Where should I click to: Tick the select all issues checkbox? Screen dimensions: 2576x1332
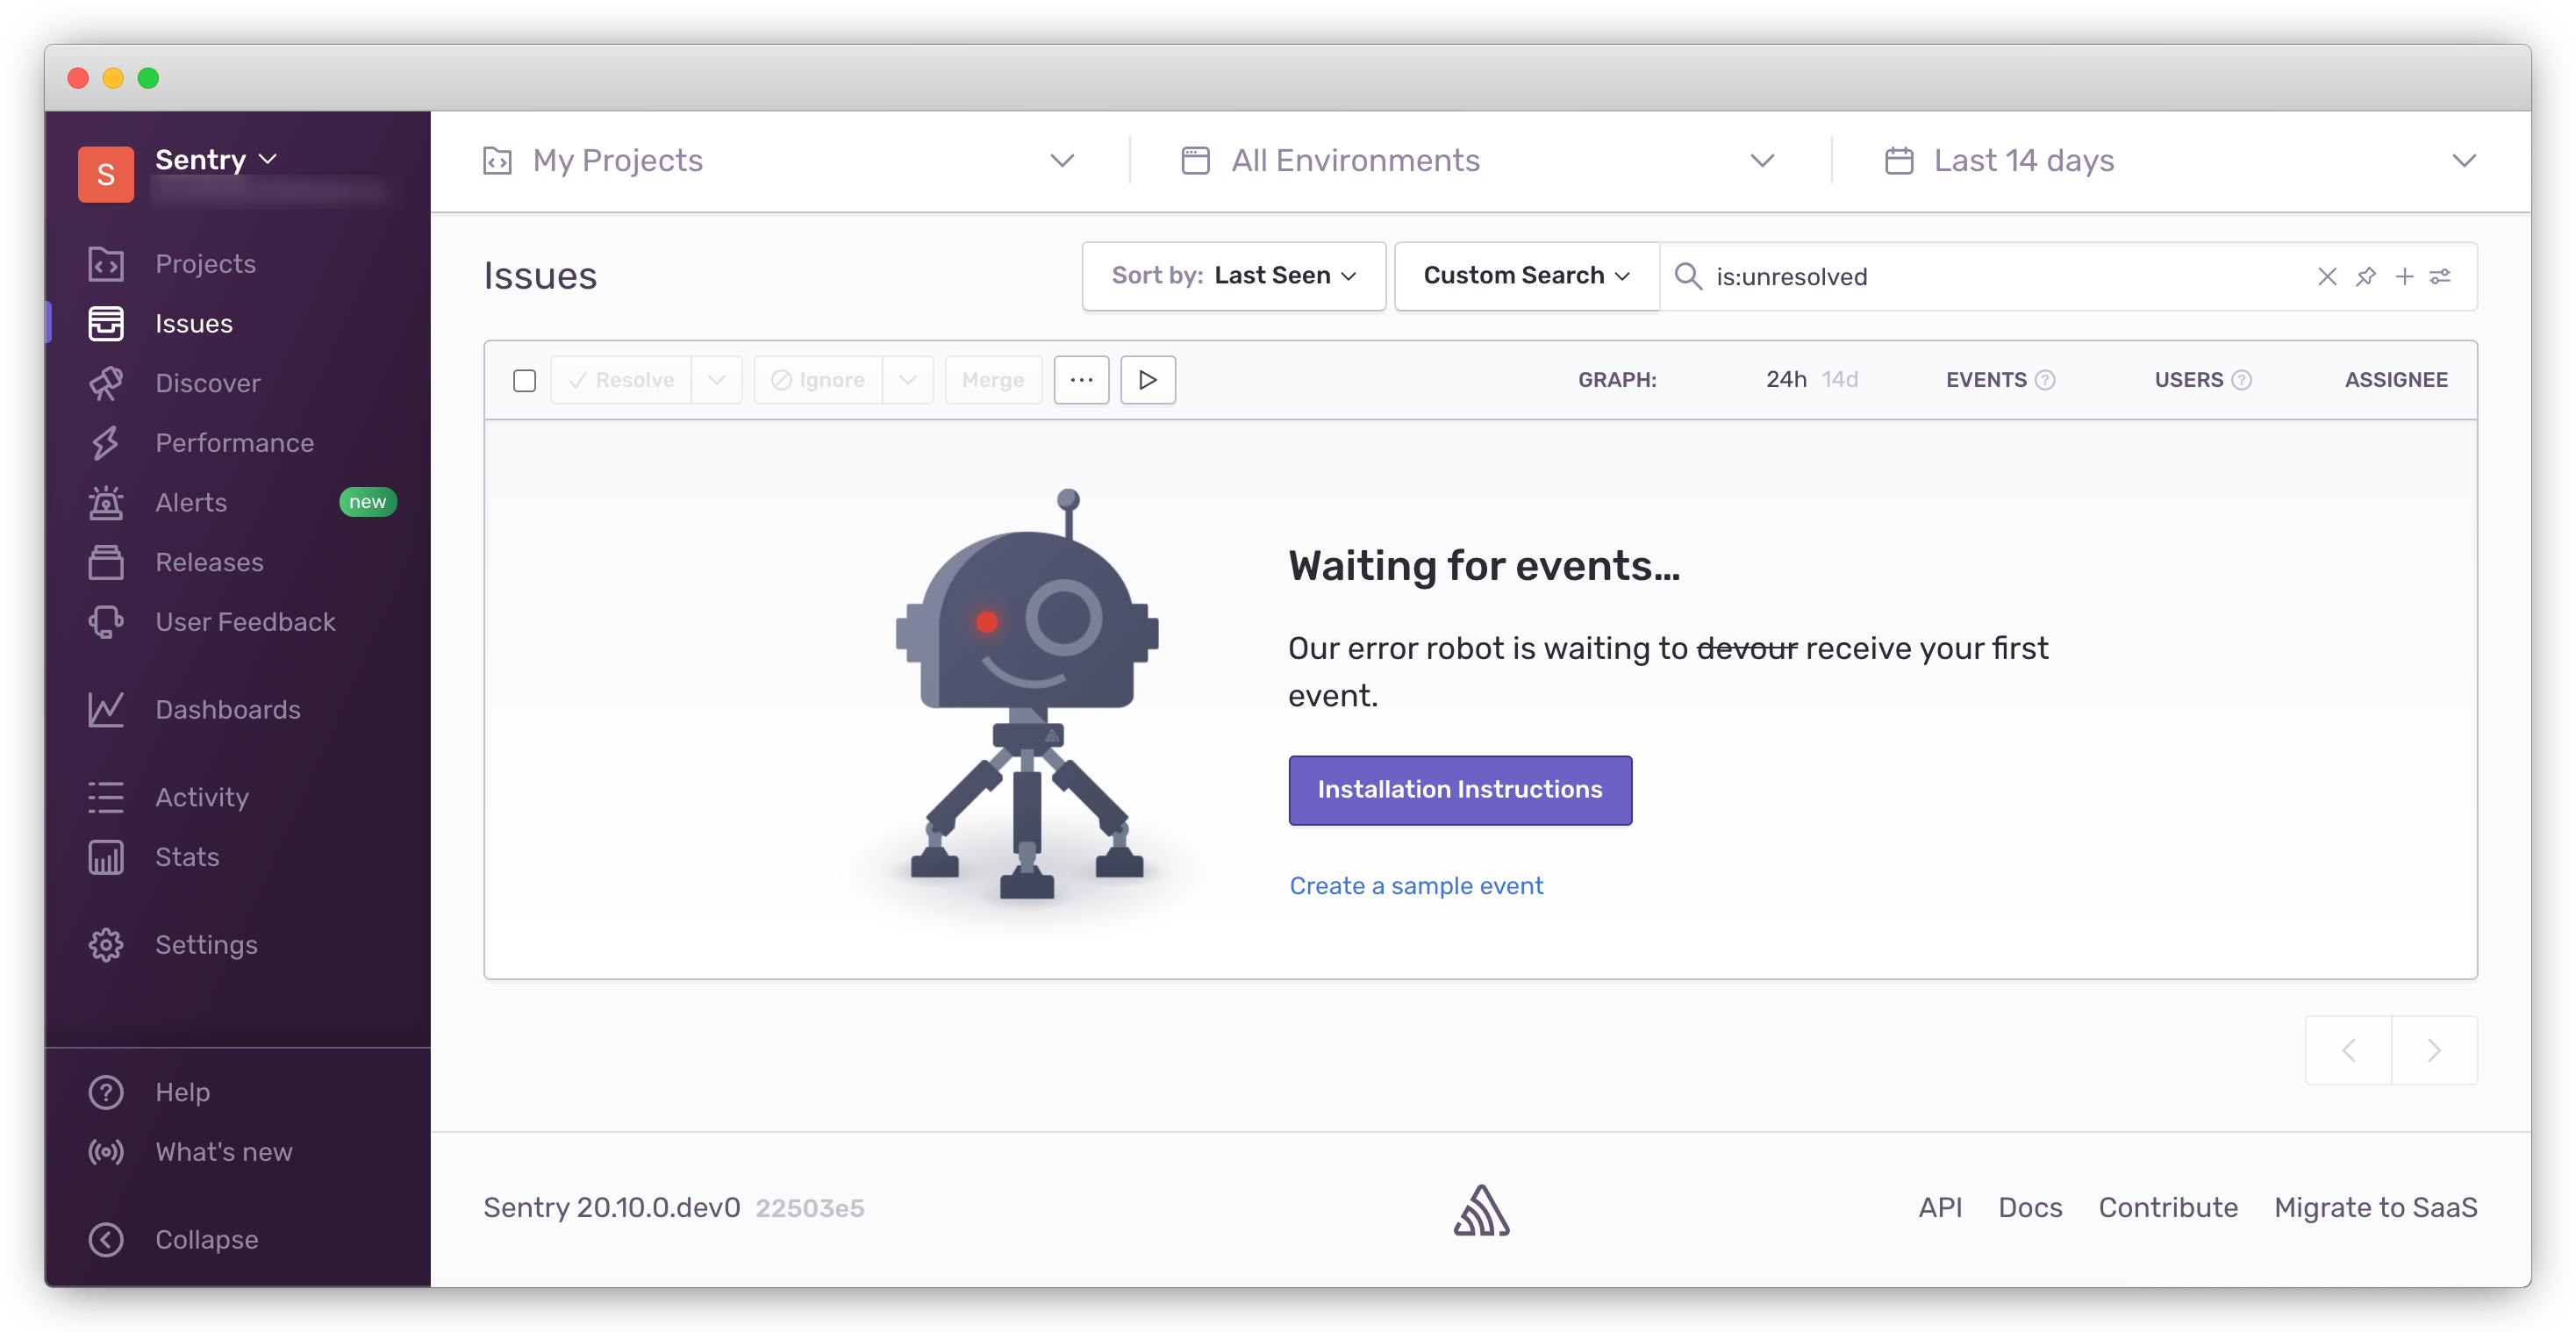524,380
